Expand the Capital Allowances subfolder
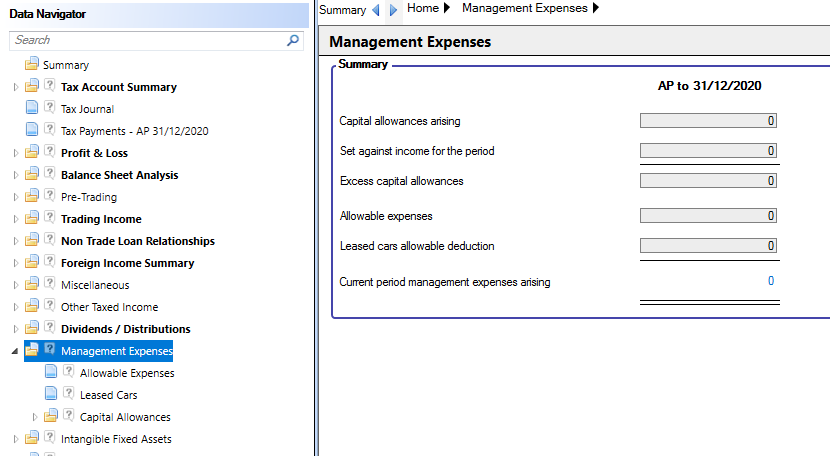Image resolution: width=830 pixels, height=456 pixels. coord(34,417)
